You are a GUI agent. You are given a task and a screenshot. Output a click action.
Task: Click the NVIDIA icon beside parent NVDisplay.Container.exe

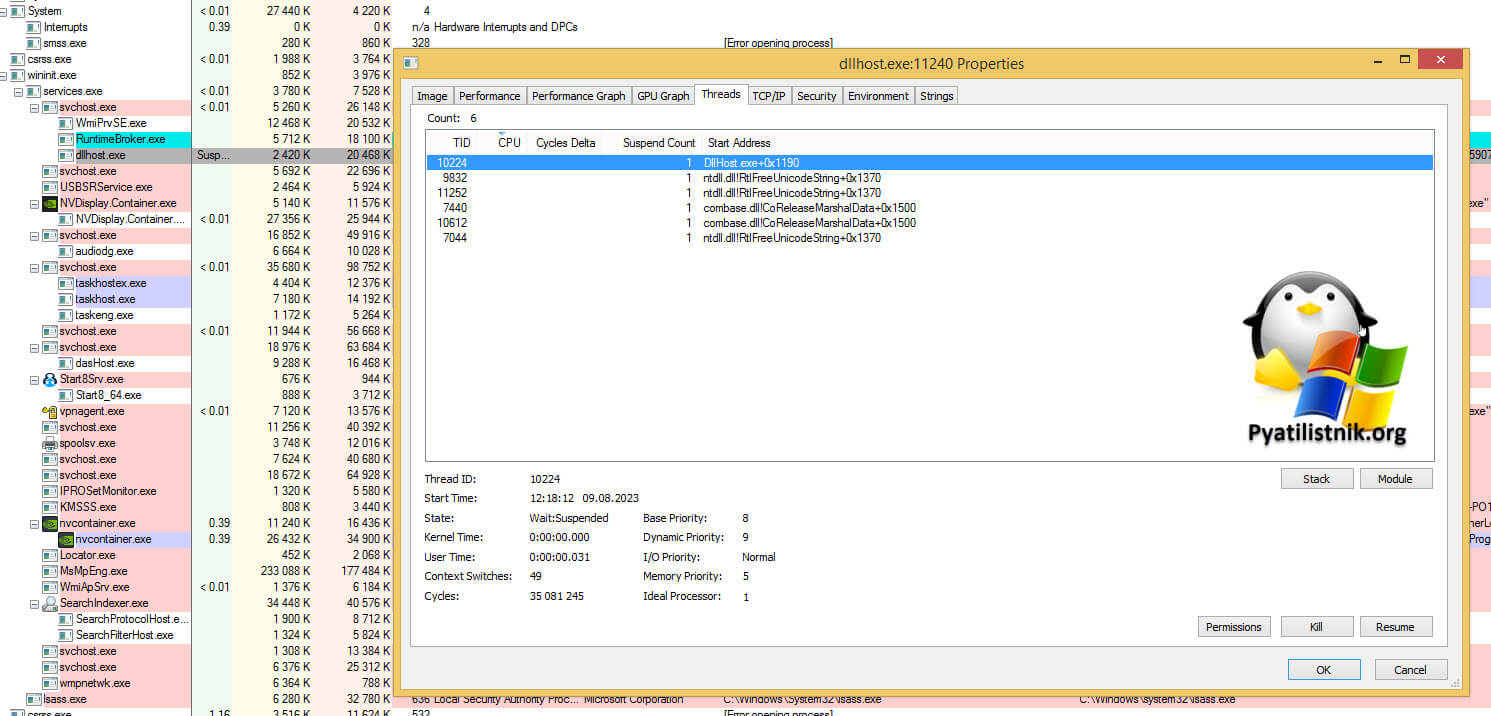50,203
